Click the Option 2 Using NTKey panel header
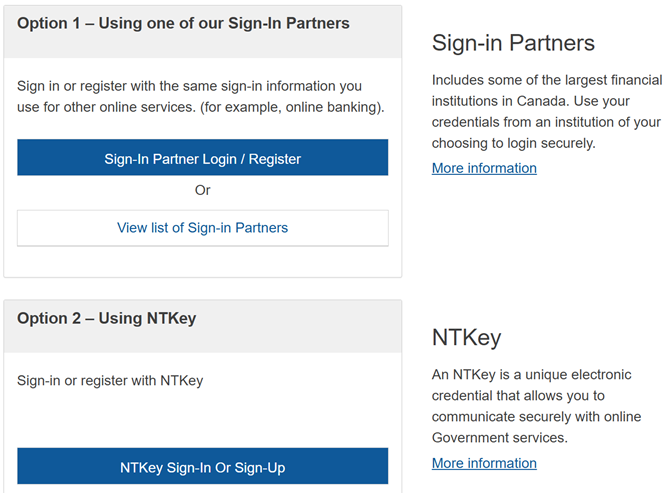Screen dimensions: 672x493 [x=106, y=319]
